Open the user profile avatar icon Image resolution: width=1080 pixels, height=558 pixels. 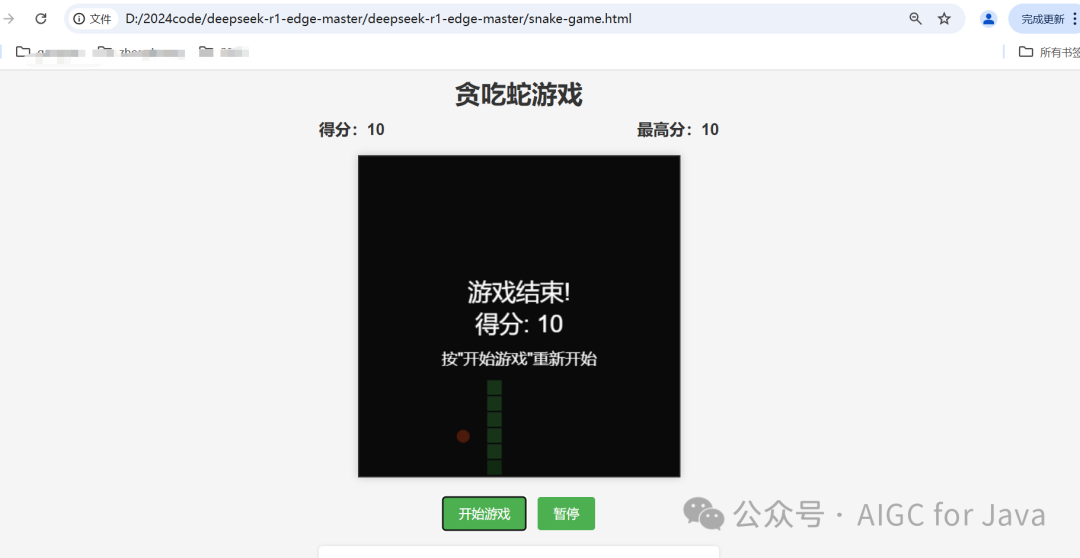(988, 19)
